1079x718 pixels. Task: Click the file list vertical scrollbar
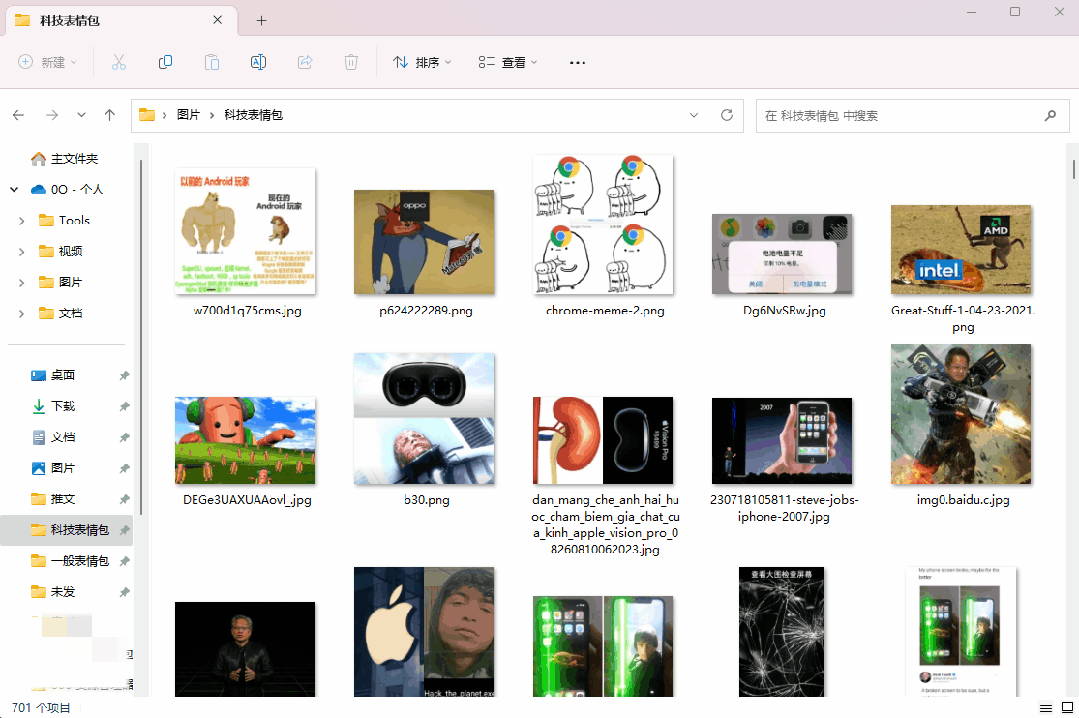1073,169
